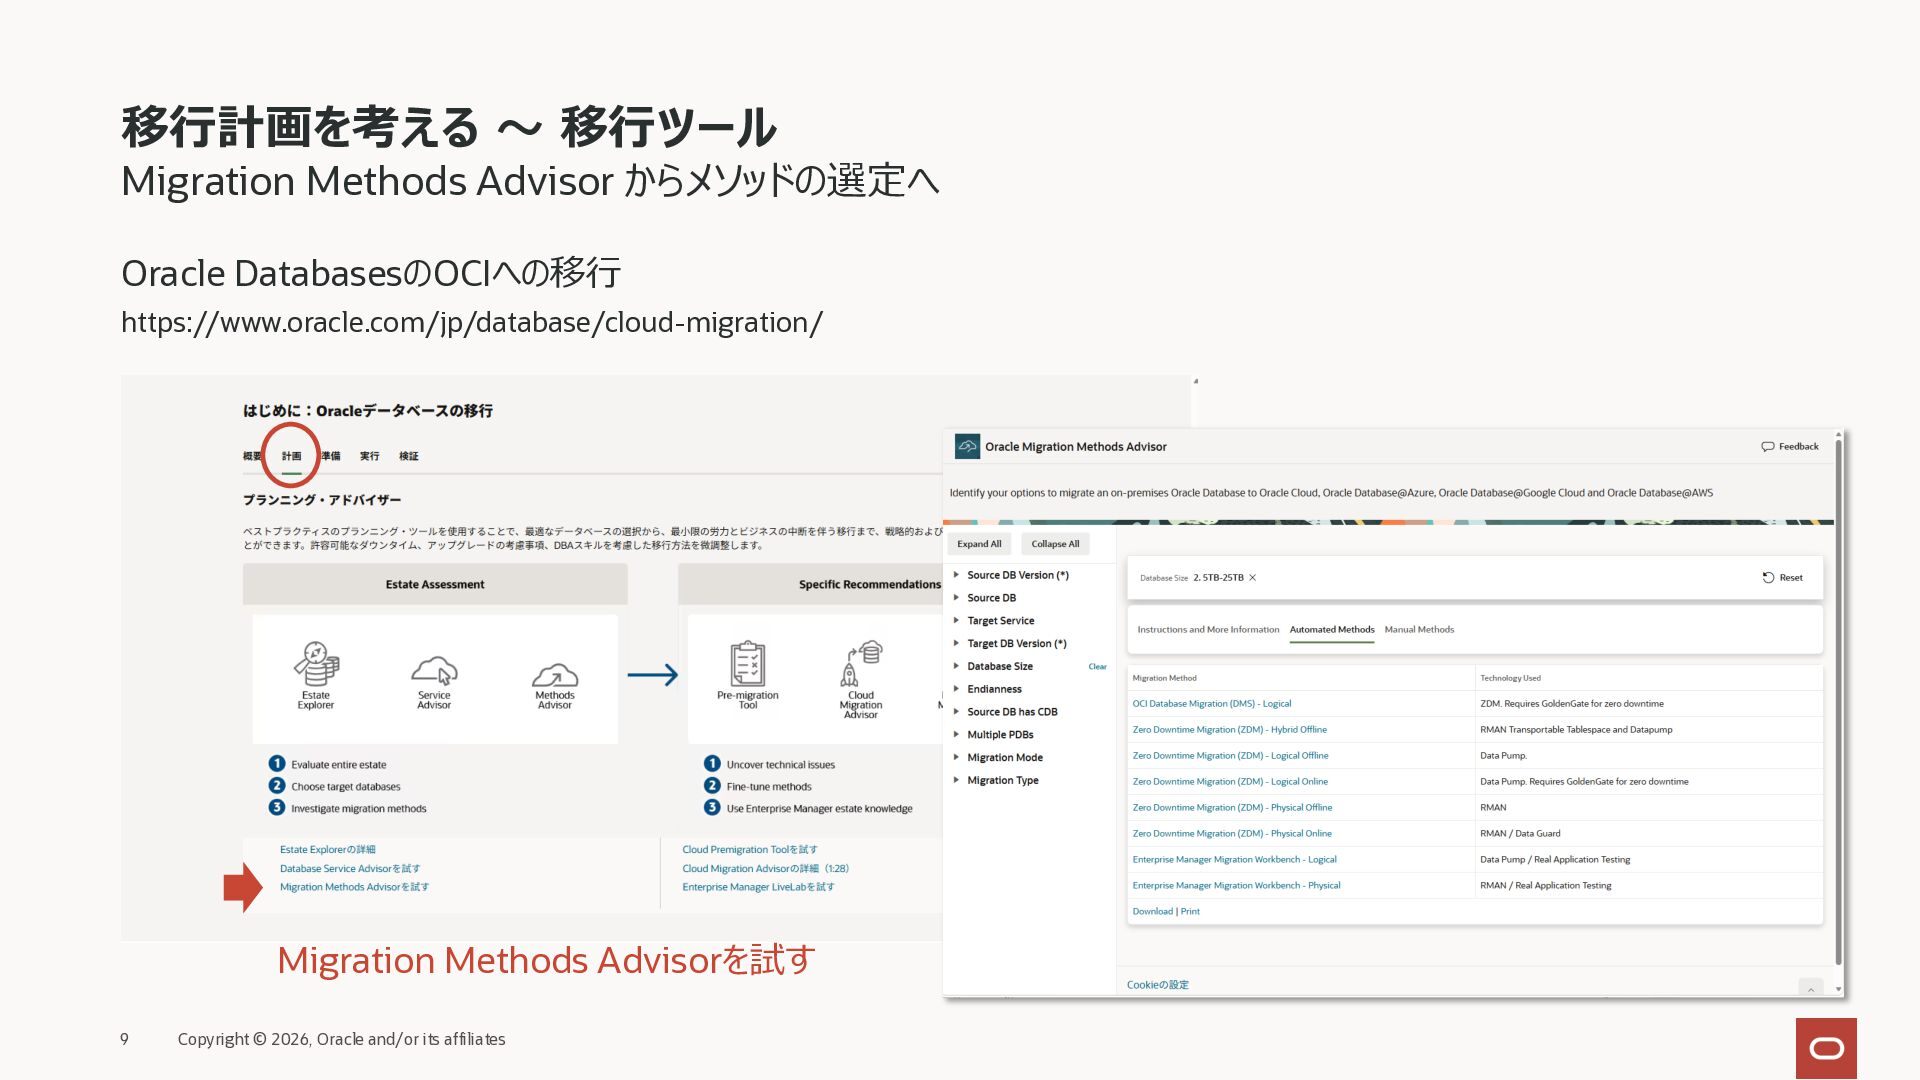Click the Feedback speech bubble icon
1920x1080 pixels.
click(x=1768, y=447)
